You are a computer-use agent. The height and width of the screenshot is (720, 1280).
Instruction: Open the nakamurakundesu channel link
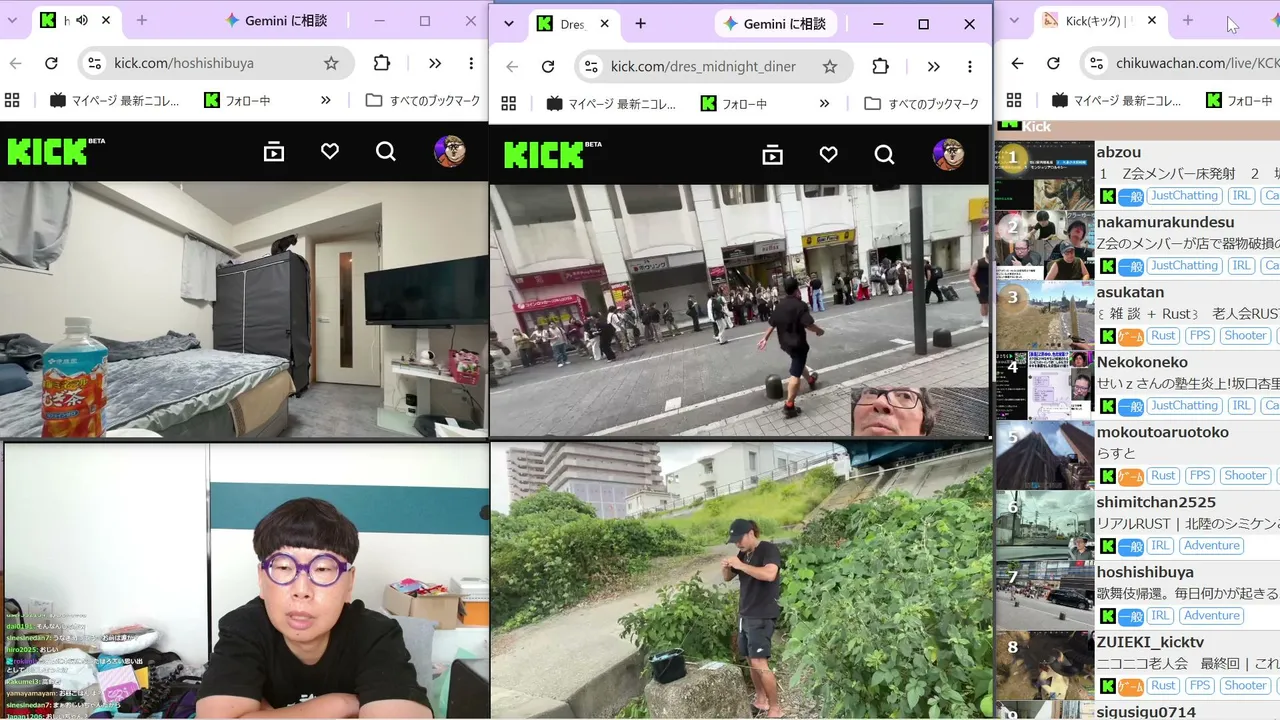(1165, 222)
